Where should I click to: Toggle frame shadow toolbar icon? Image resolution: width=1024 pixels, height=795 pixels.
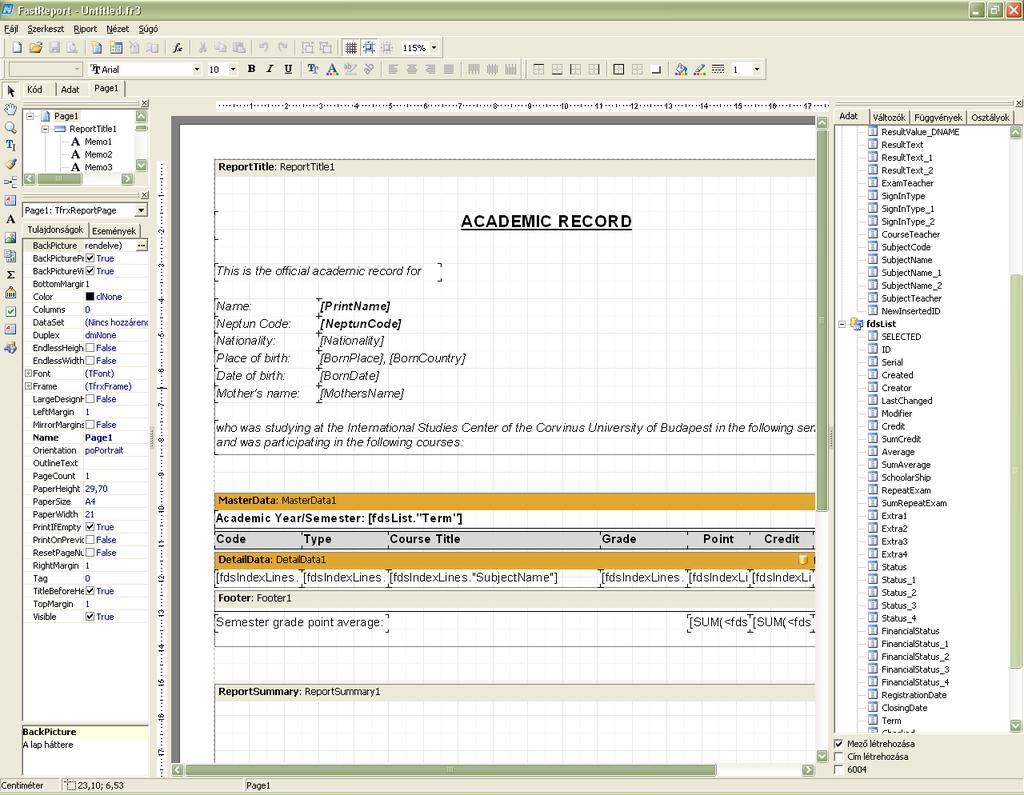pyautogui.click(x=656, y=69)
